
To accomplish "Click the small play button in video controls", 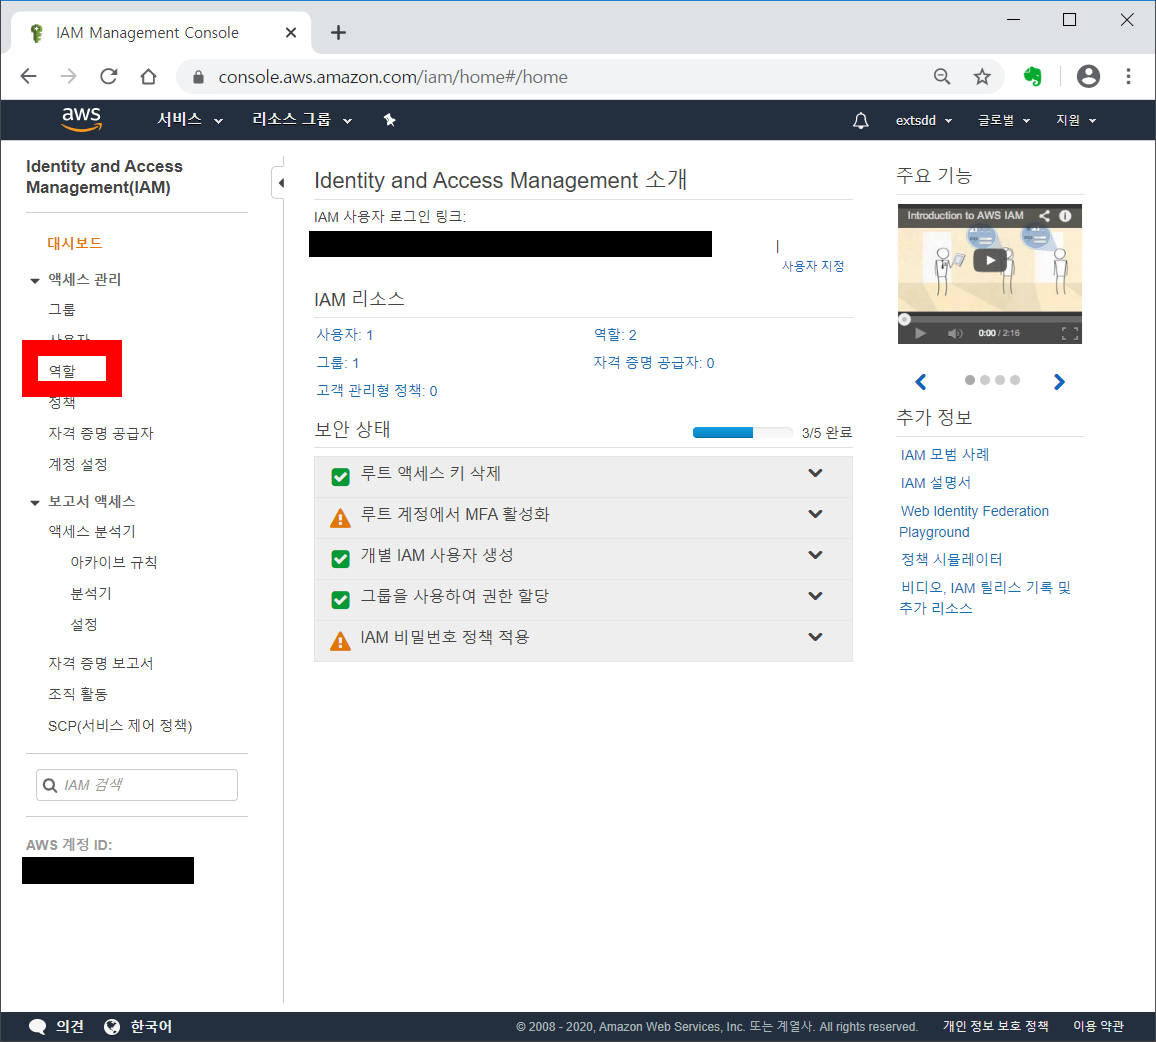I will [920, 333].
